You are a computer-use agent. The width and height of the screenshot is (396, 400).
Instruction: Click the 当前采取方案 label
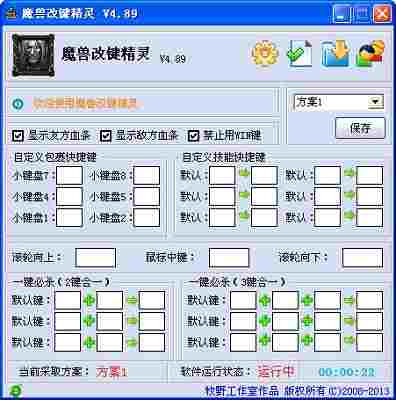coord(53,371)
